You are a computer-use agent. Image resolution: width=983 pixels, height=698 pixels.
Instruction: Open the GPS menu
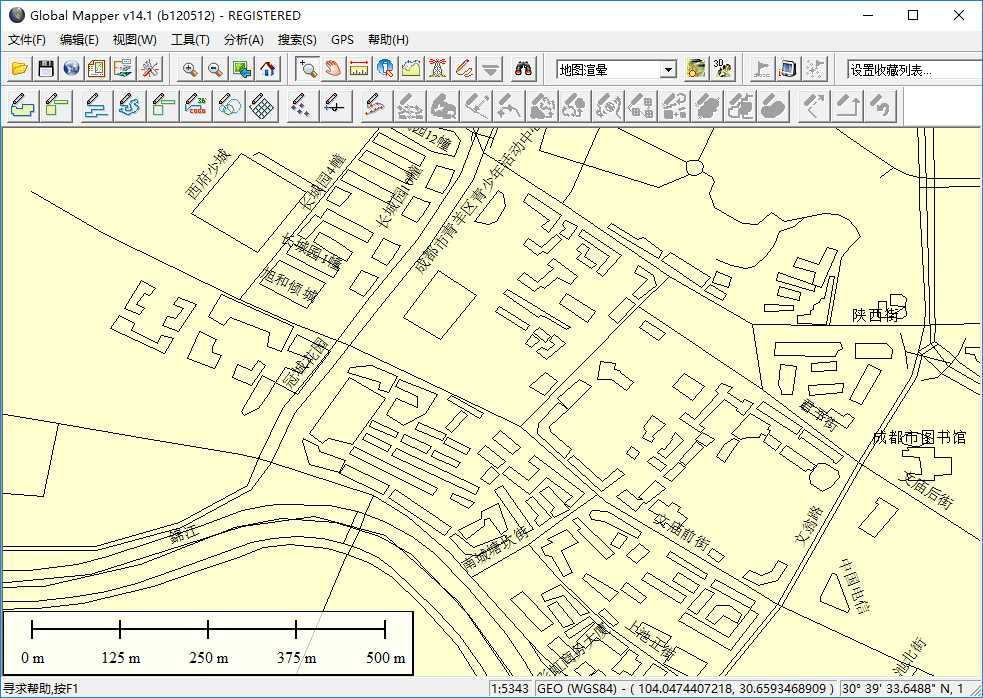coord(342,40)
